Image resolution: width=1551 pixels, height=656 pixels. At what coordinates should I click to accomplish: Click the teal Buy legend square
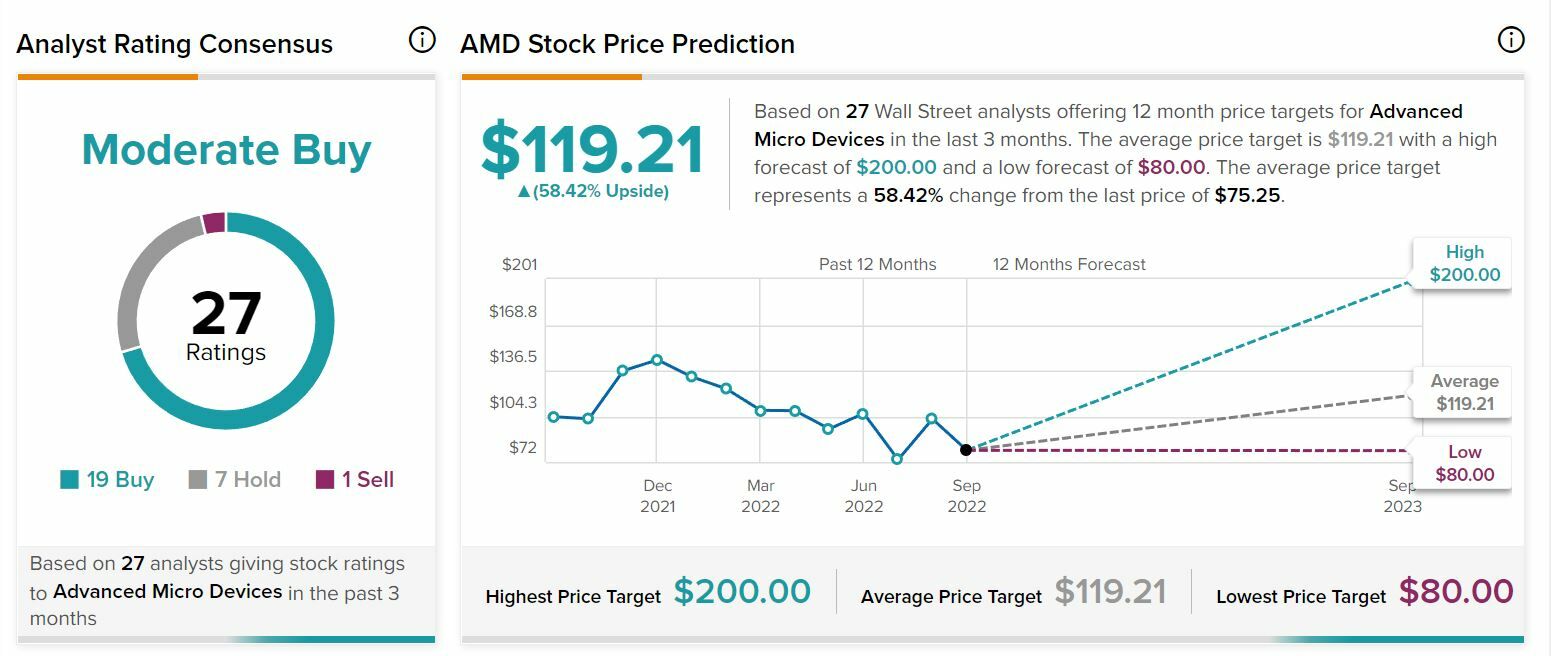point(69,480)
